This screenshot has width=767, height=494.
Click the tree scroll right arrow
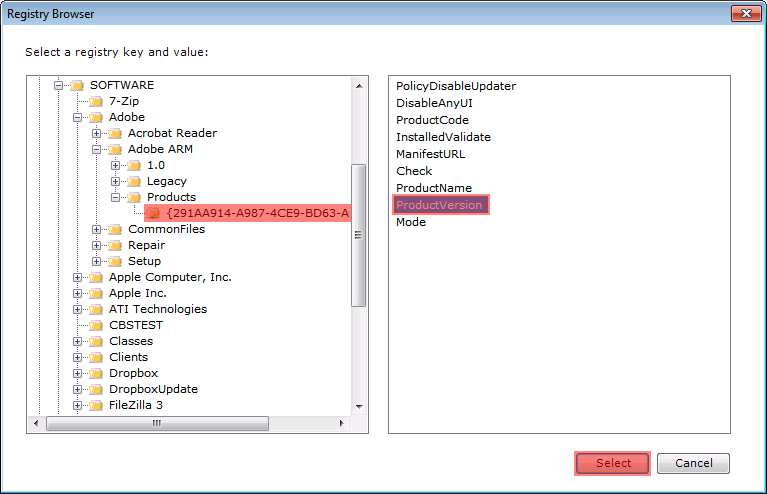(x=341, y=424)
